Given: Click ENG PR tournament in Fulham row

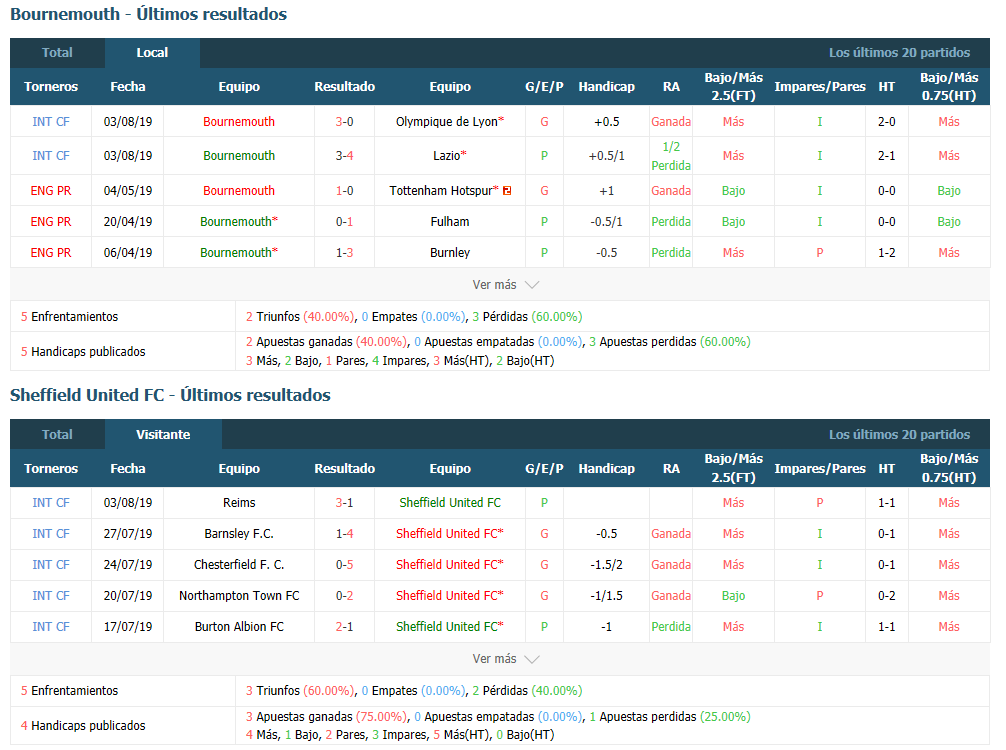Looking at the screenshot, I should pyautogui.click(x=51, y=221).
